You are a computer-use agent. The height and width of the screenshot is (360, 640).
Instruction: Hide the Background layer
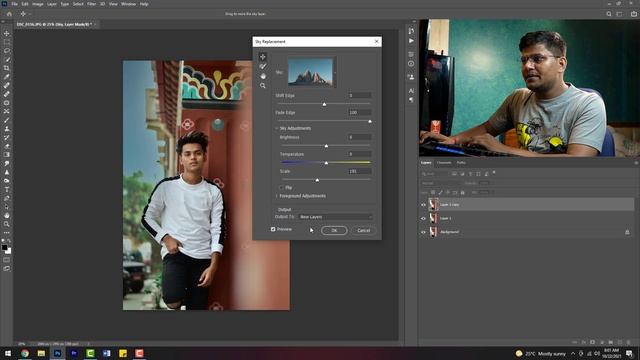pos(423,232)
